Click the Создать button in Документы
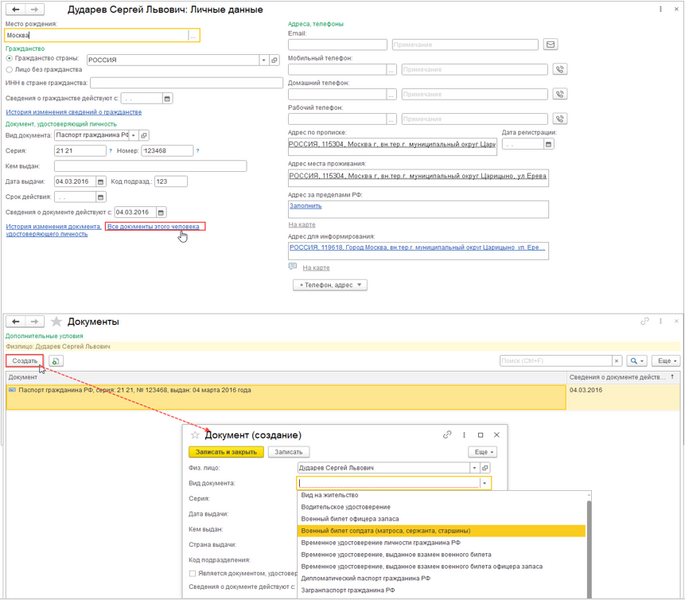This screenshot has height=600, width=685. (x=24, y=360)
